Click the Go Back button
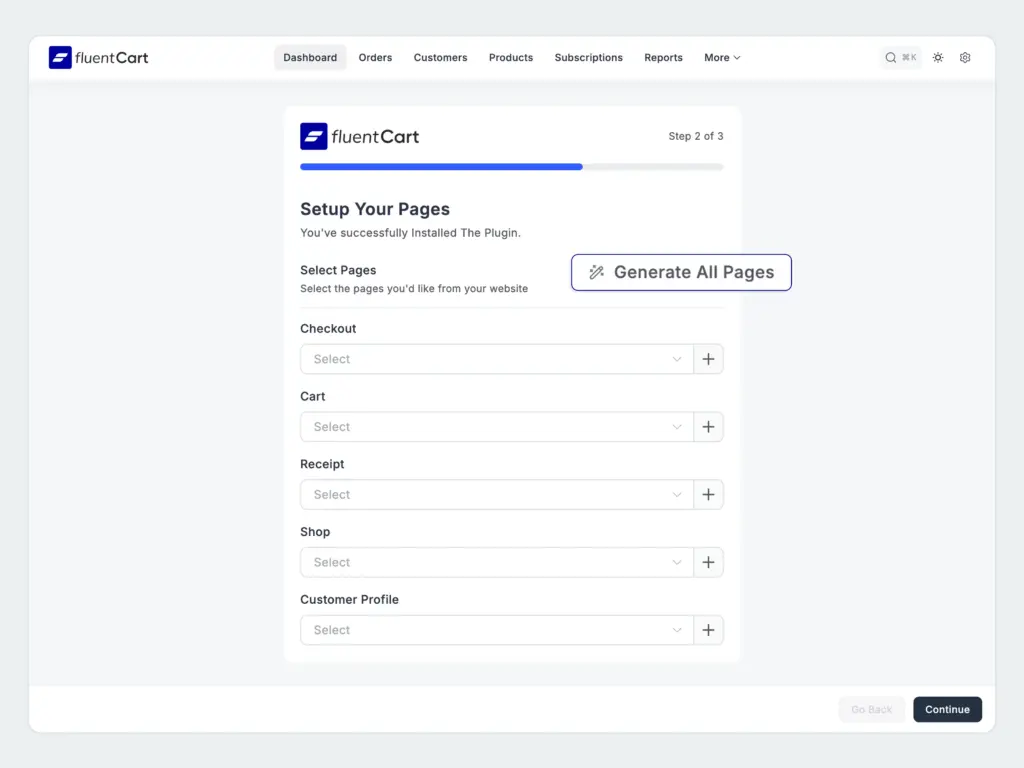Viewport: 1024px width, 768px height. click(871, 709)
